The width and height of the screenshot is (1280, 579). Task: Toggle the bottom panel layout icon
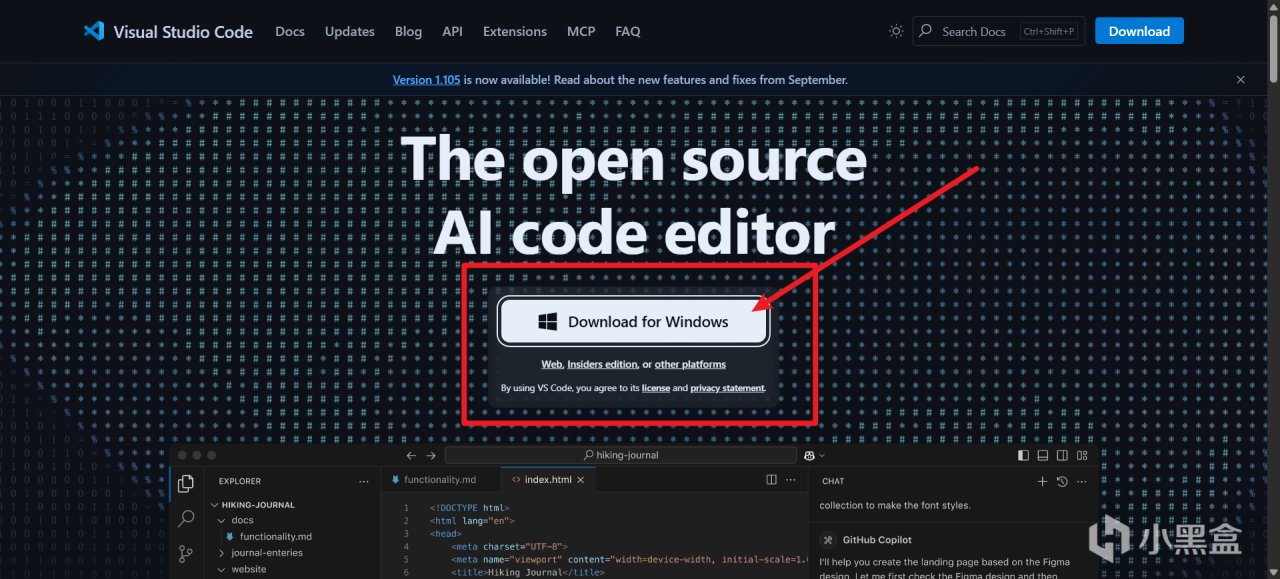1043,455
